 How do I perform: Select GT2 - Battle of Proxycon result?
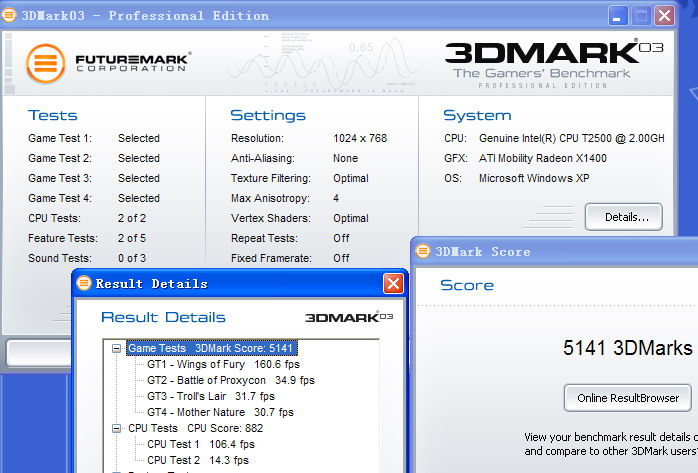pyautogui.click(x=230, y=380)
